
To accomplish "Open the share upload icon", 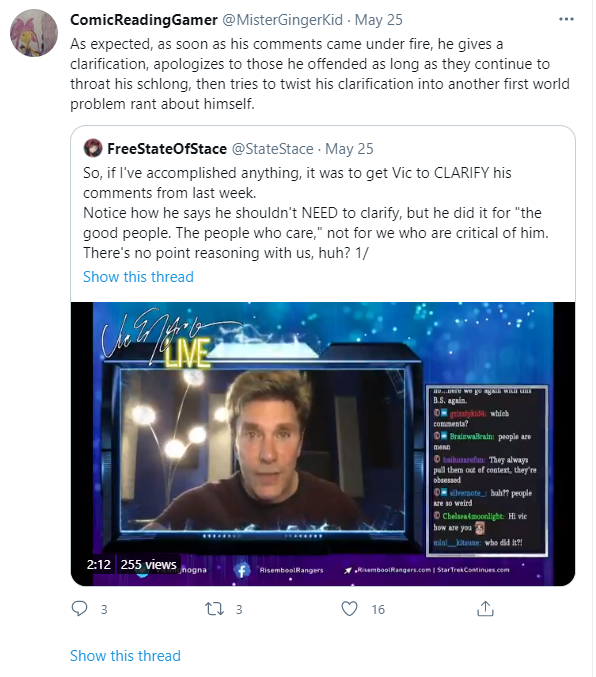I will tap(485, 609).
